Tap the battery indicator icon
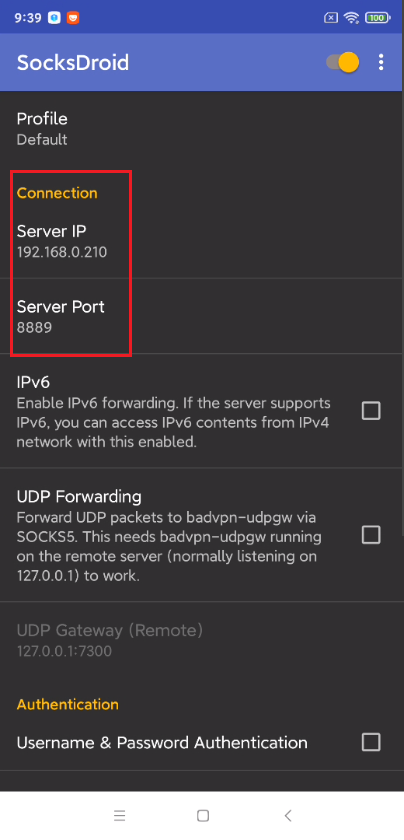The height and width of the screenshot is (840, 404). pos(377,18)
